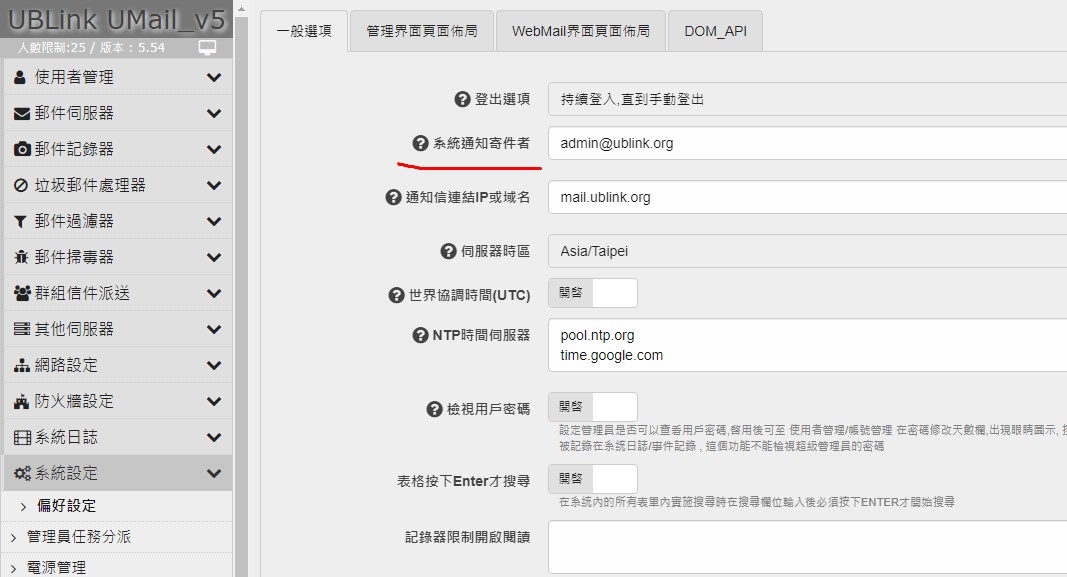The width and height of the screenshot is (1067, 577).
Task: Switch to the DOM_API tab
Action: click(714, 31)
